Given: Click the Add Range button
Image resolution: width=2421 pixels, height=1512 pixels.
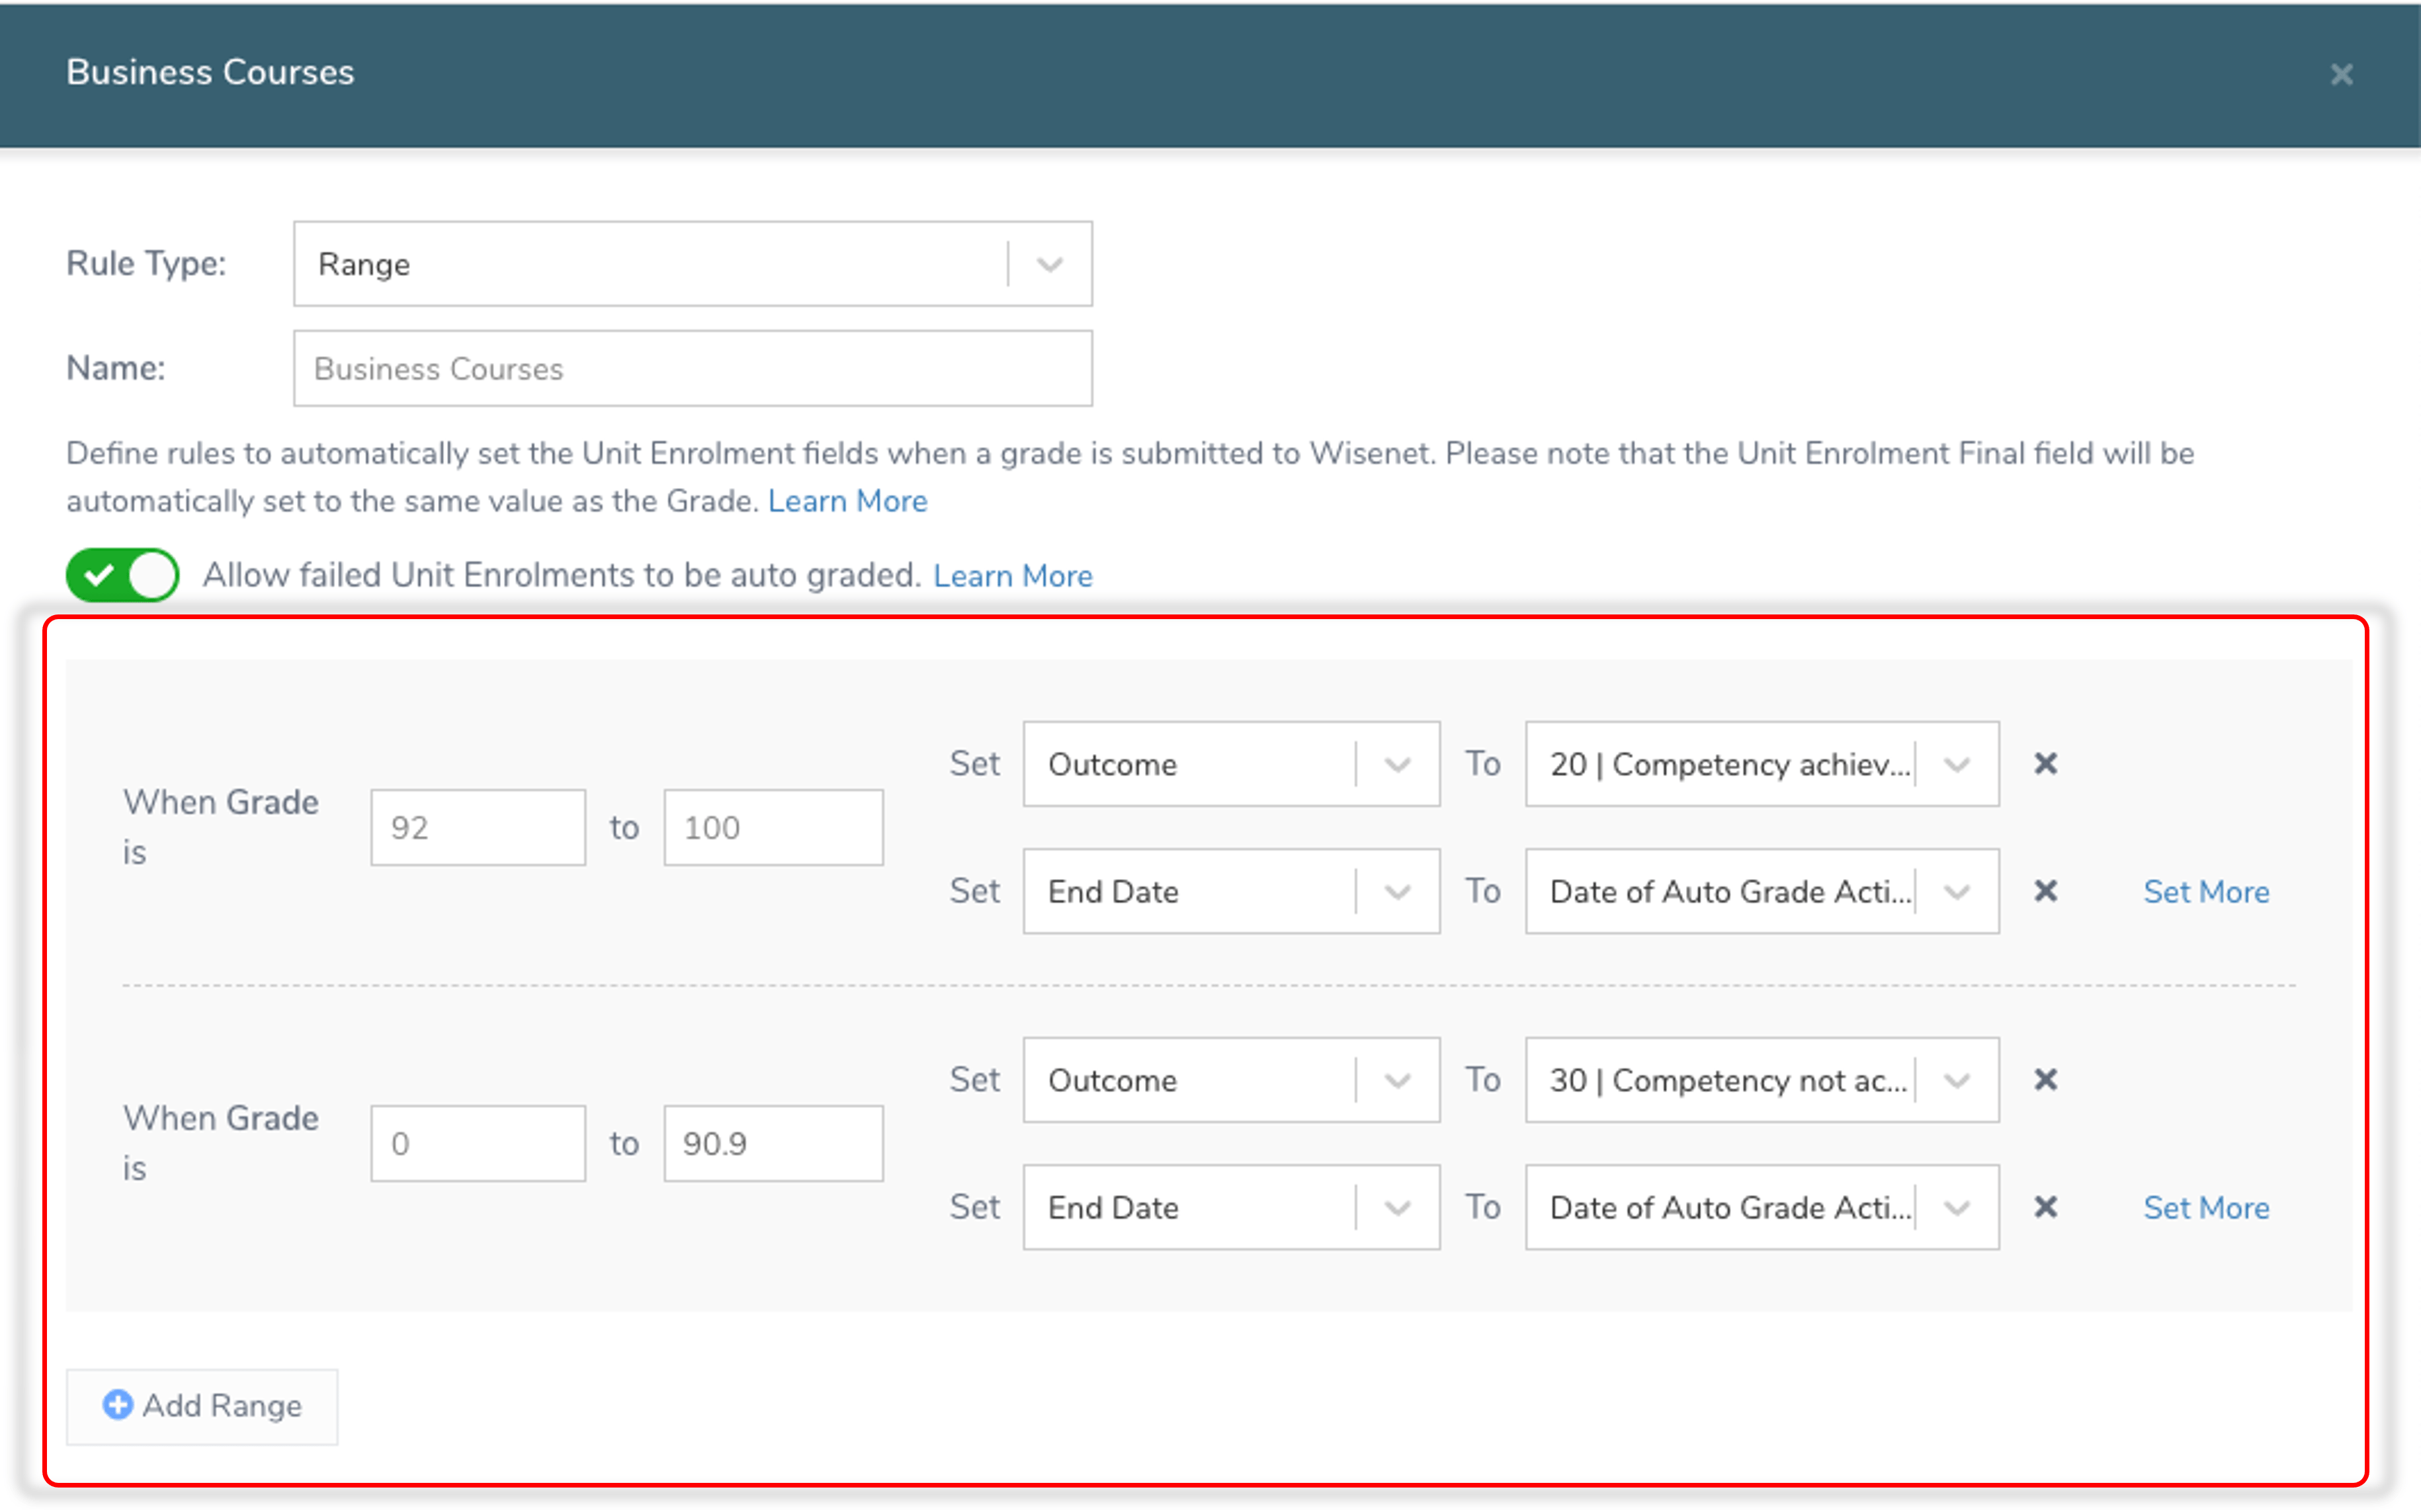Looking at the screenshot, I should click(202, 1406).
